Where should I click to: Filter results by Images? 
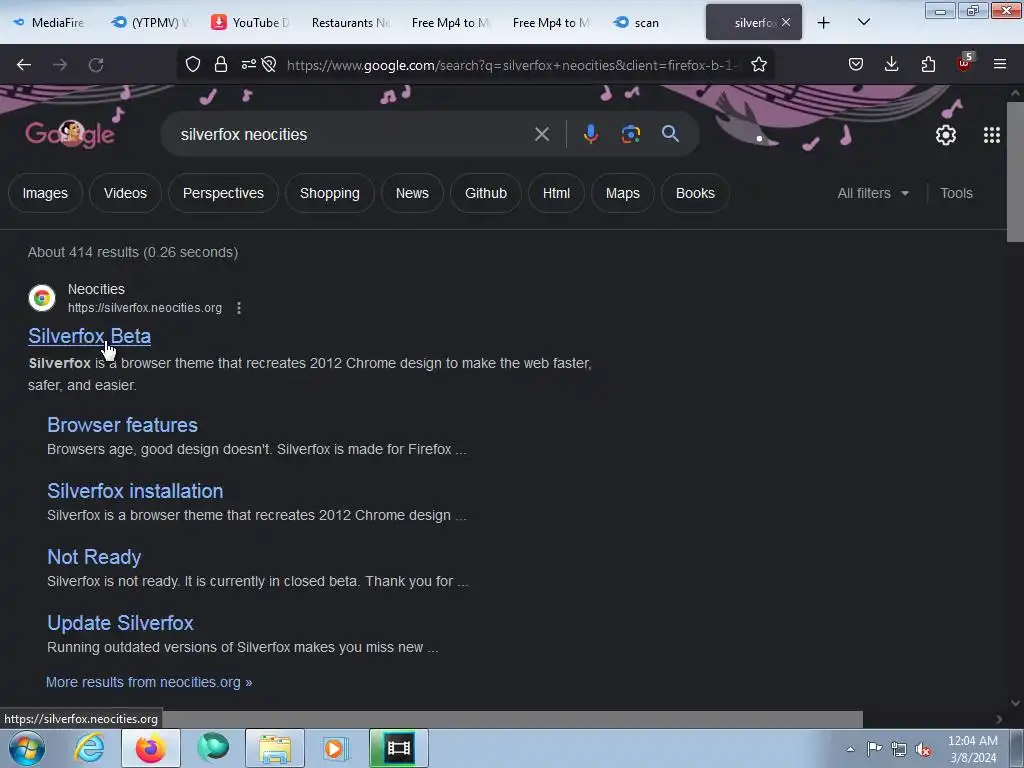click(45, 193)
